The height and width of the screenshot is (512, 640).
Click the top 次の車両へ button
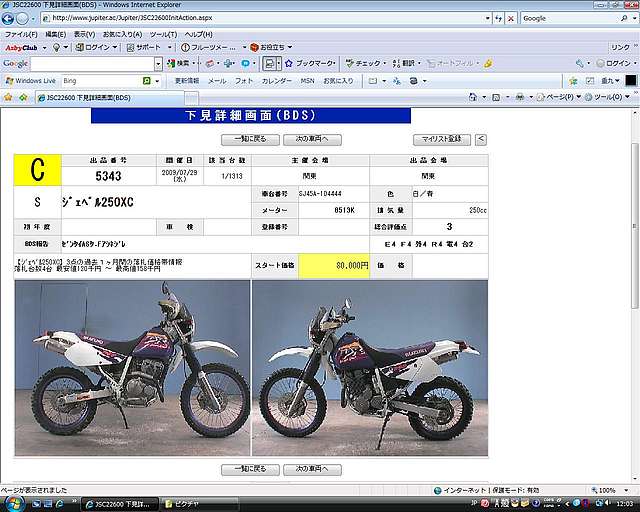(312, 139)
